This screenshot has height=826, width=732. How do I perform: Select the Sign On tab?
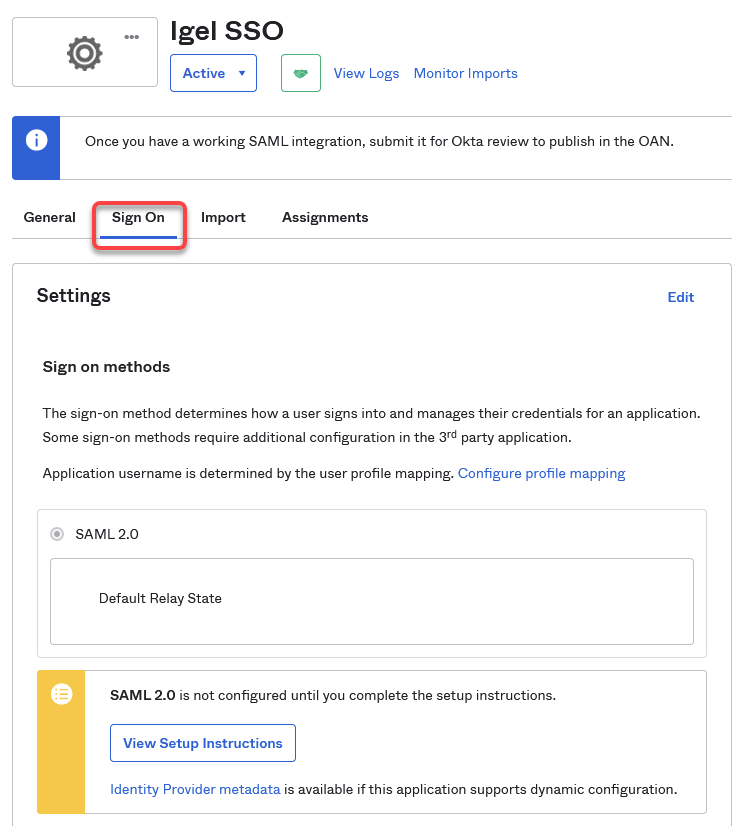pyautogui.click(x=138, y=217)
